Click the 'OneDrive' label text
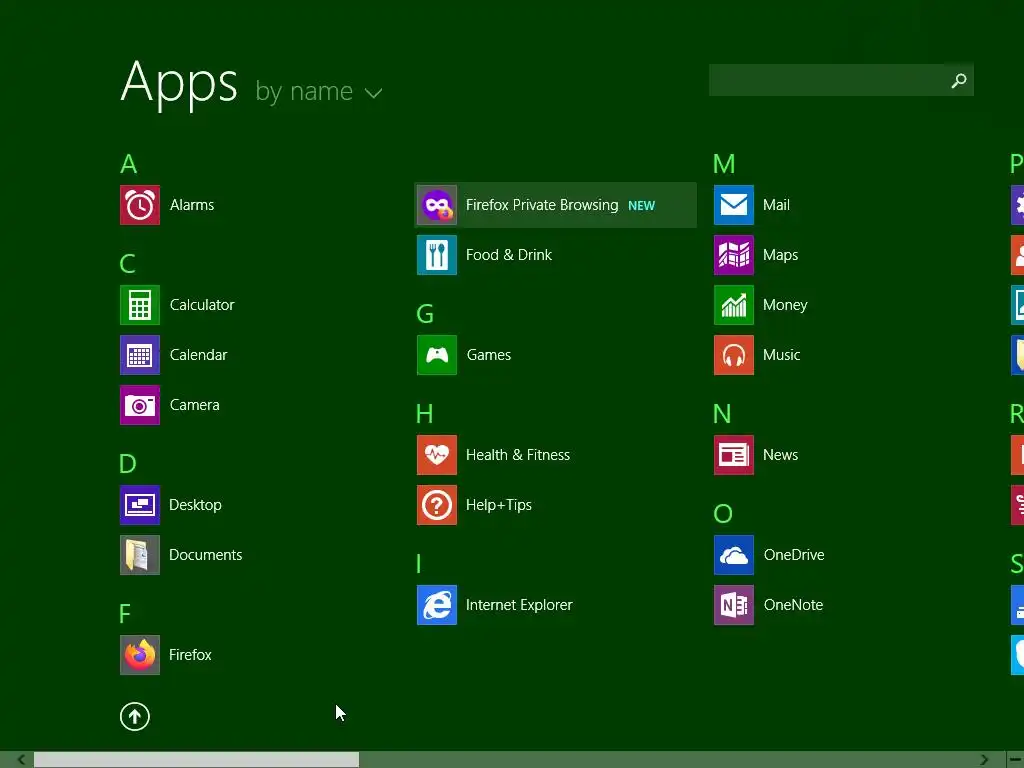The image size is (1024, 768). coord(794,555)
